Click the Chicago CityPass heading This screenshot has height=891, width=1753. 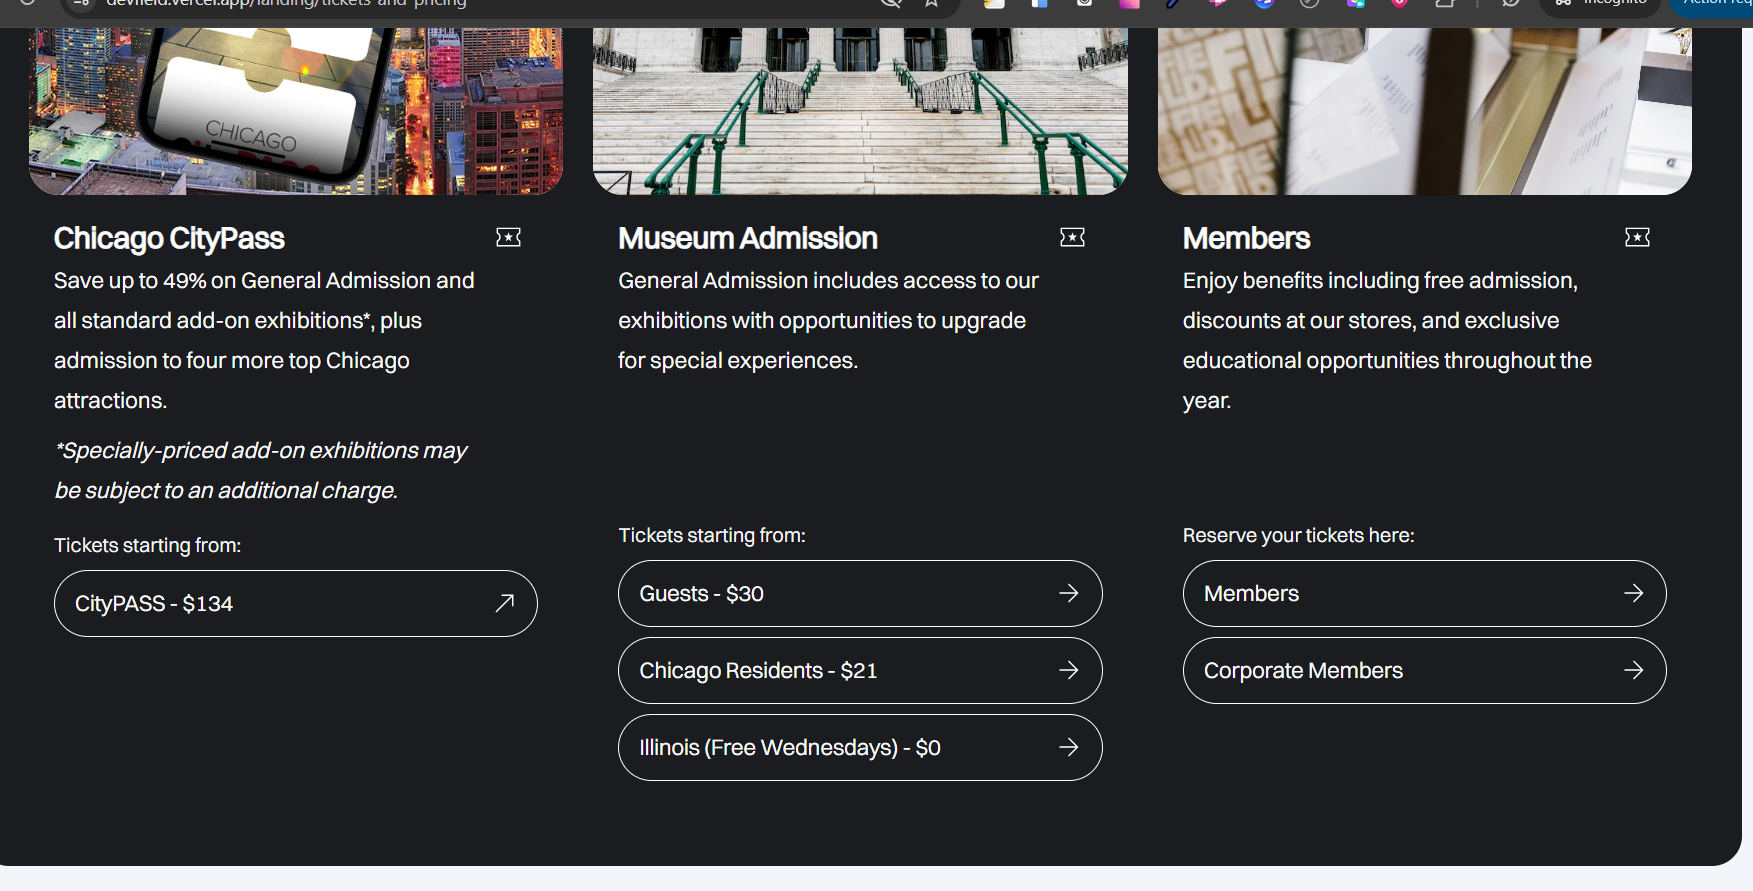click(169, 238)
